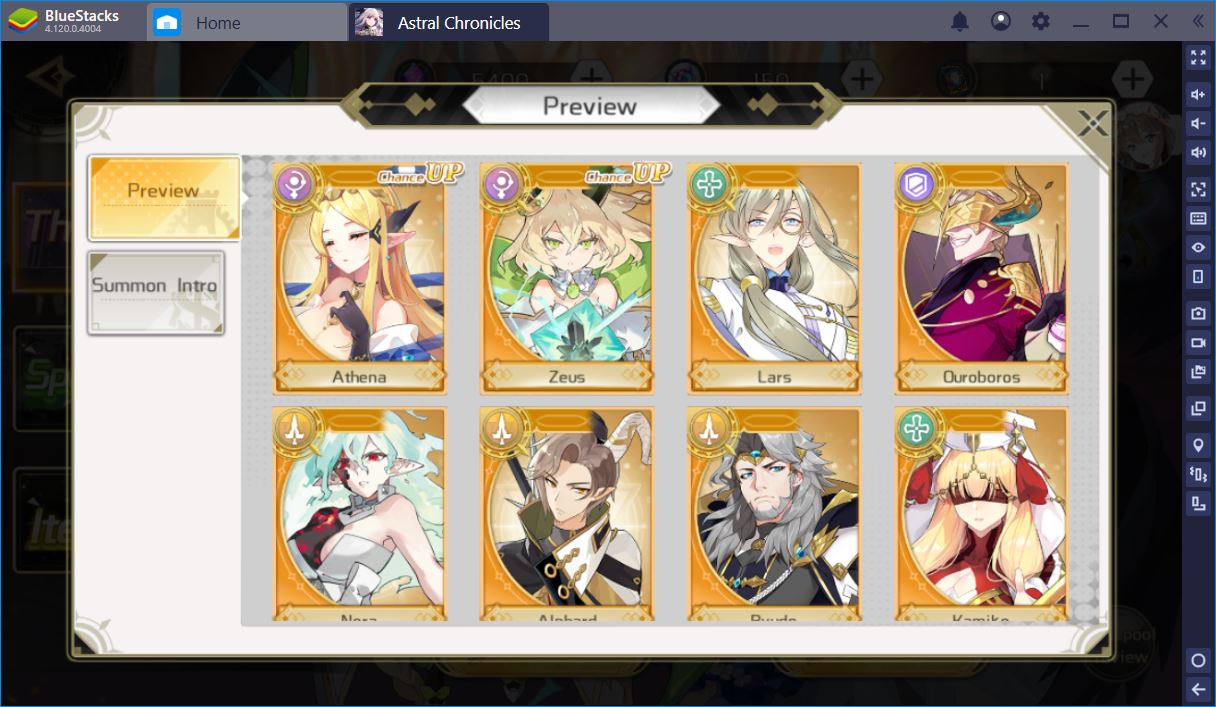
Task: Open BlueStacks settings gear
Action: (x=1041, y=21)
